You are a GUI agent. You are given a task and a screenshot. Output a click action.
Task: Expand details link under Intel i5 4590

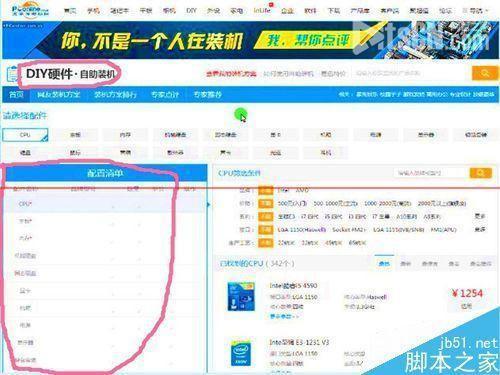point(284,316)
